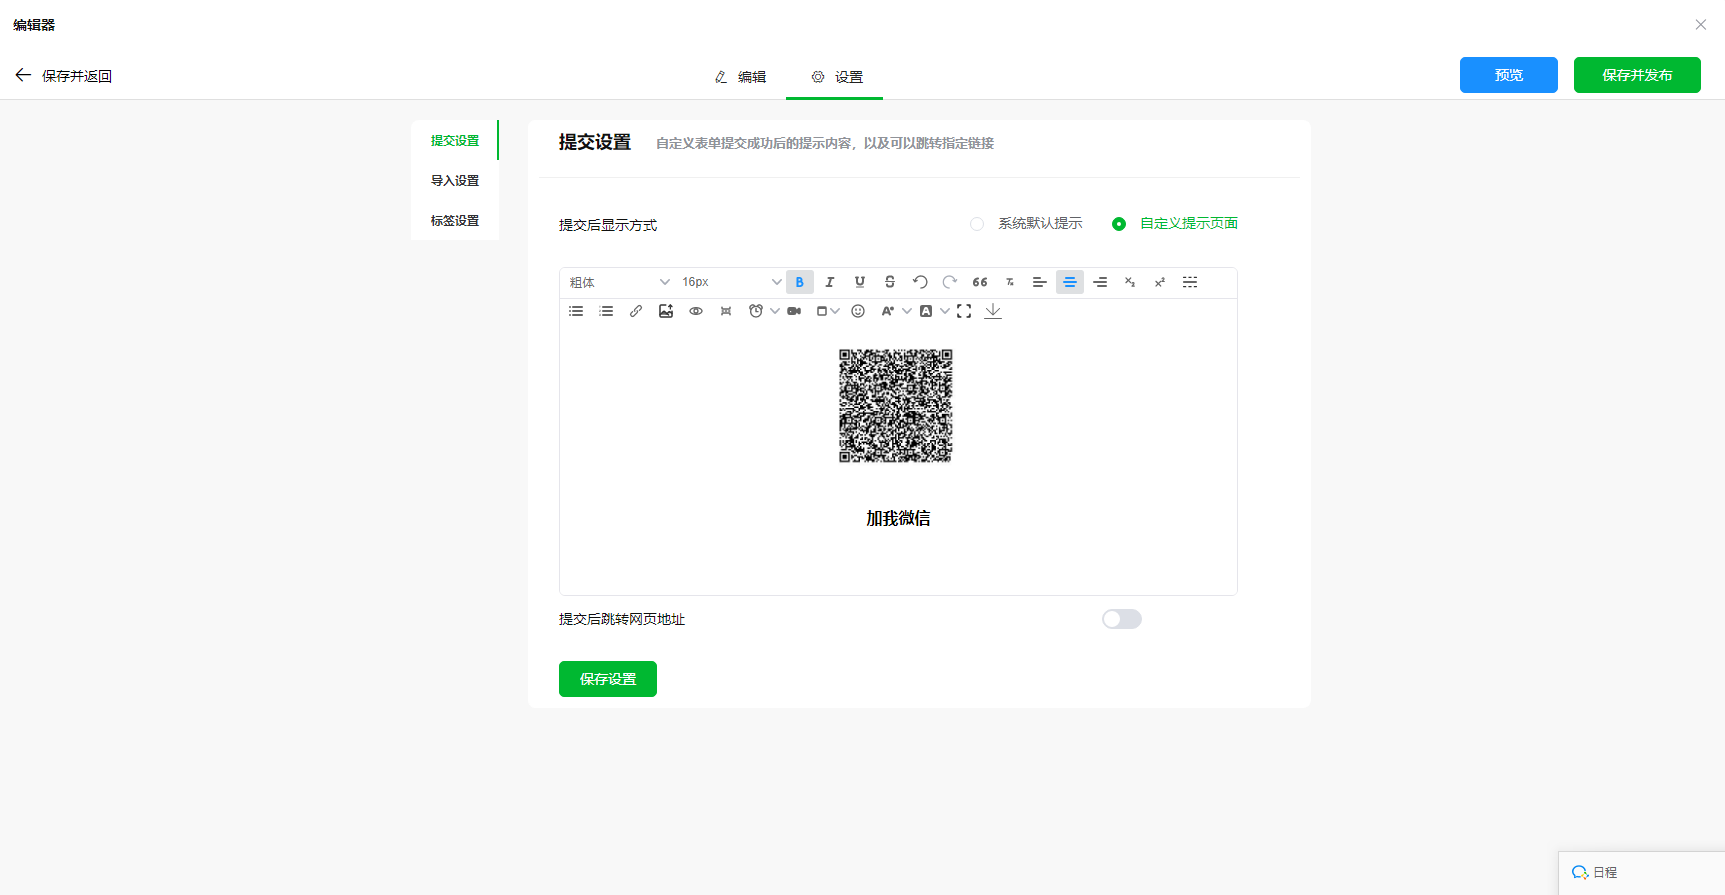Align text left
The image size is (1725, 895).
coord(1040,282)
